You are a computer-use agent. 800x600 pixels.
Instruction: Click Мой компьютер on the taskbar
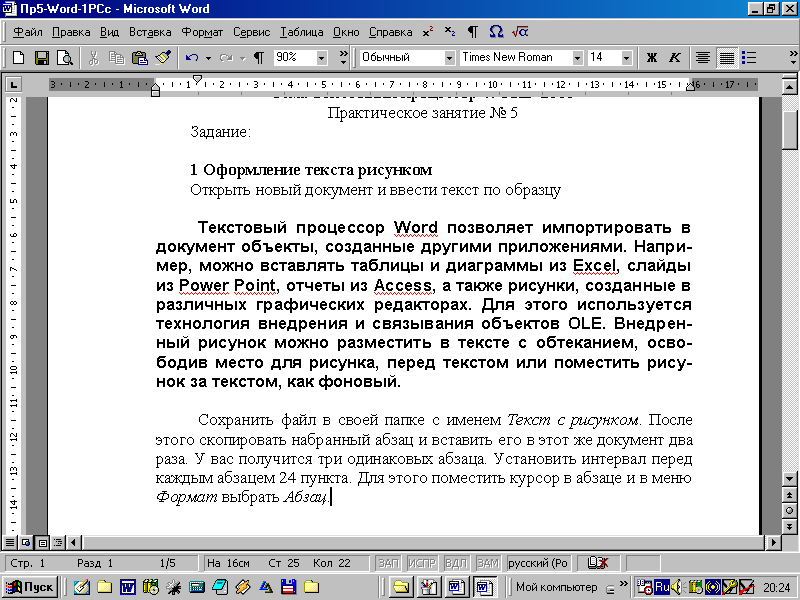click(556, 587)
